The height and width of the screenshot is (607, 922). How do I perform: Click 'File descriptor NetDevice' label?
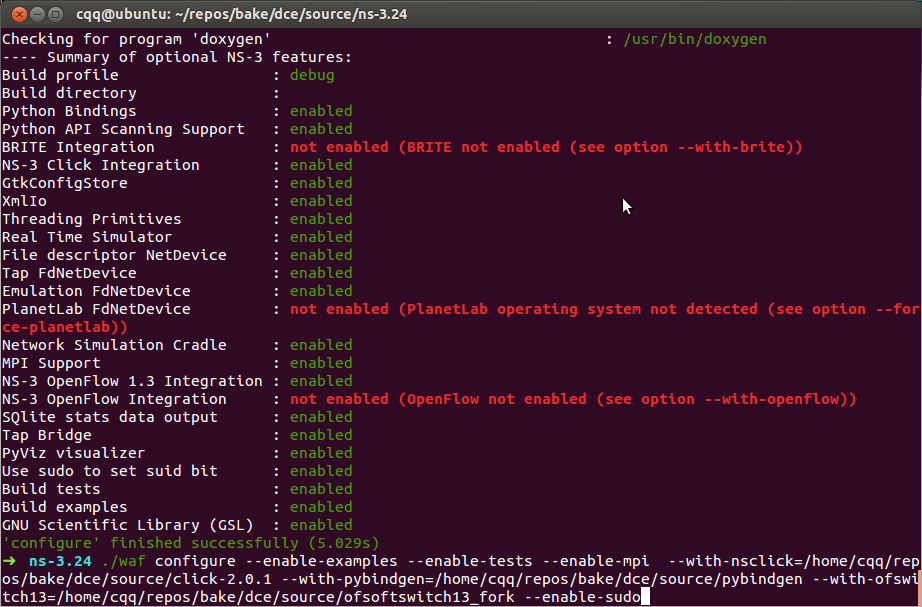point(114,255)
